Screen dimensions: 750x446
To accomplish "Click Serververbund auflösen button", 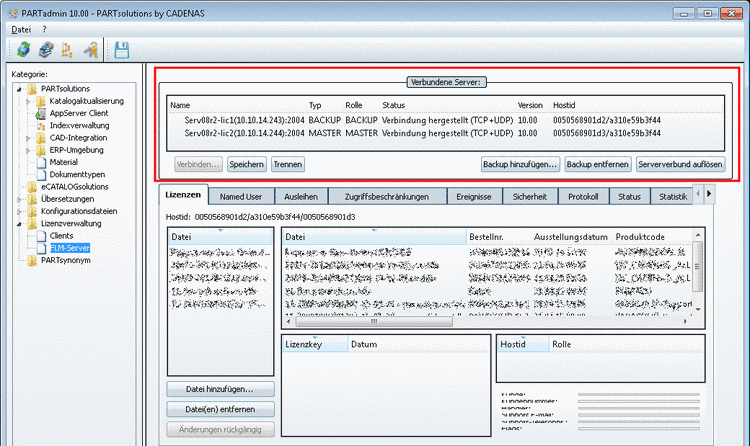I will 680,165.
